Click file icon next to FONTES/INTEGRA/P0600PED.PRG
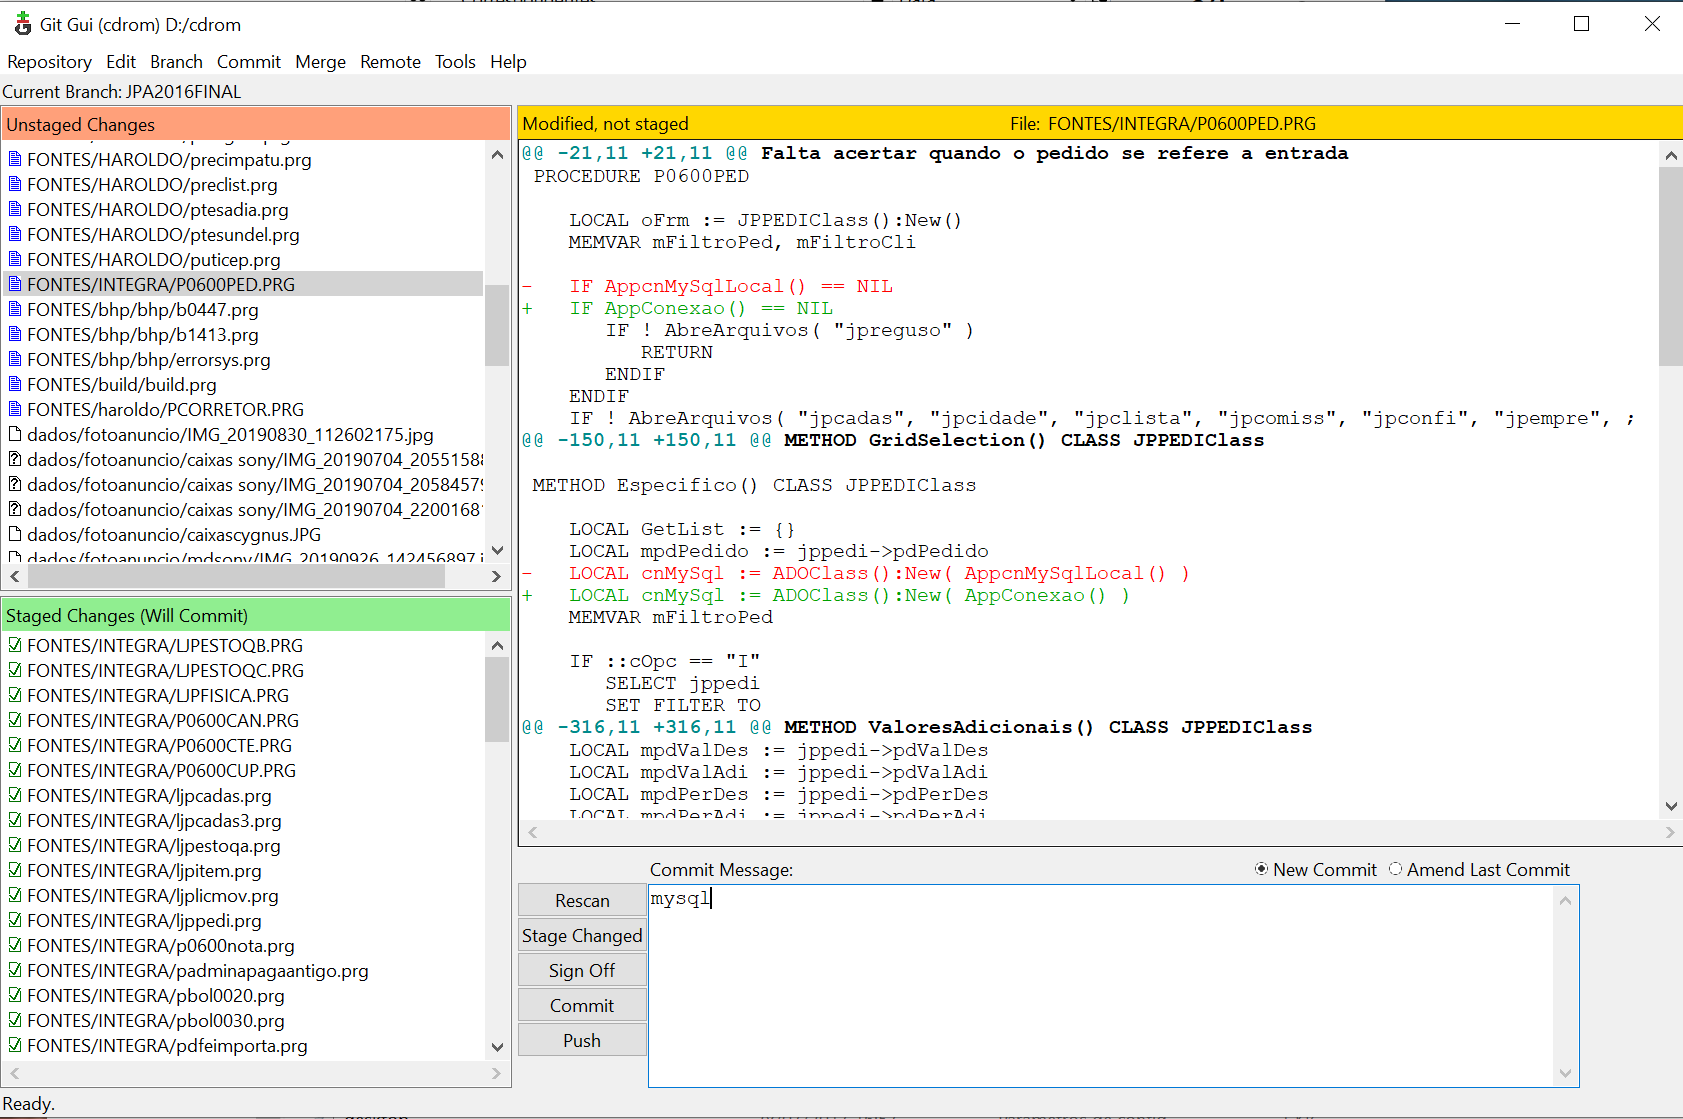This screenshot has height=1119, width=1683. pos(15,284)
